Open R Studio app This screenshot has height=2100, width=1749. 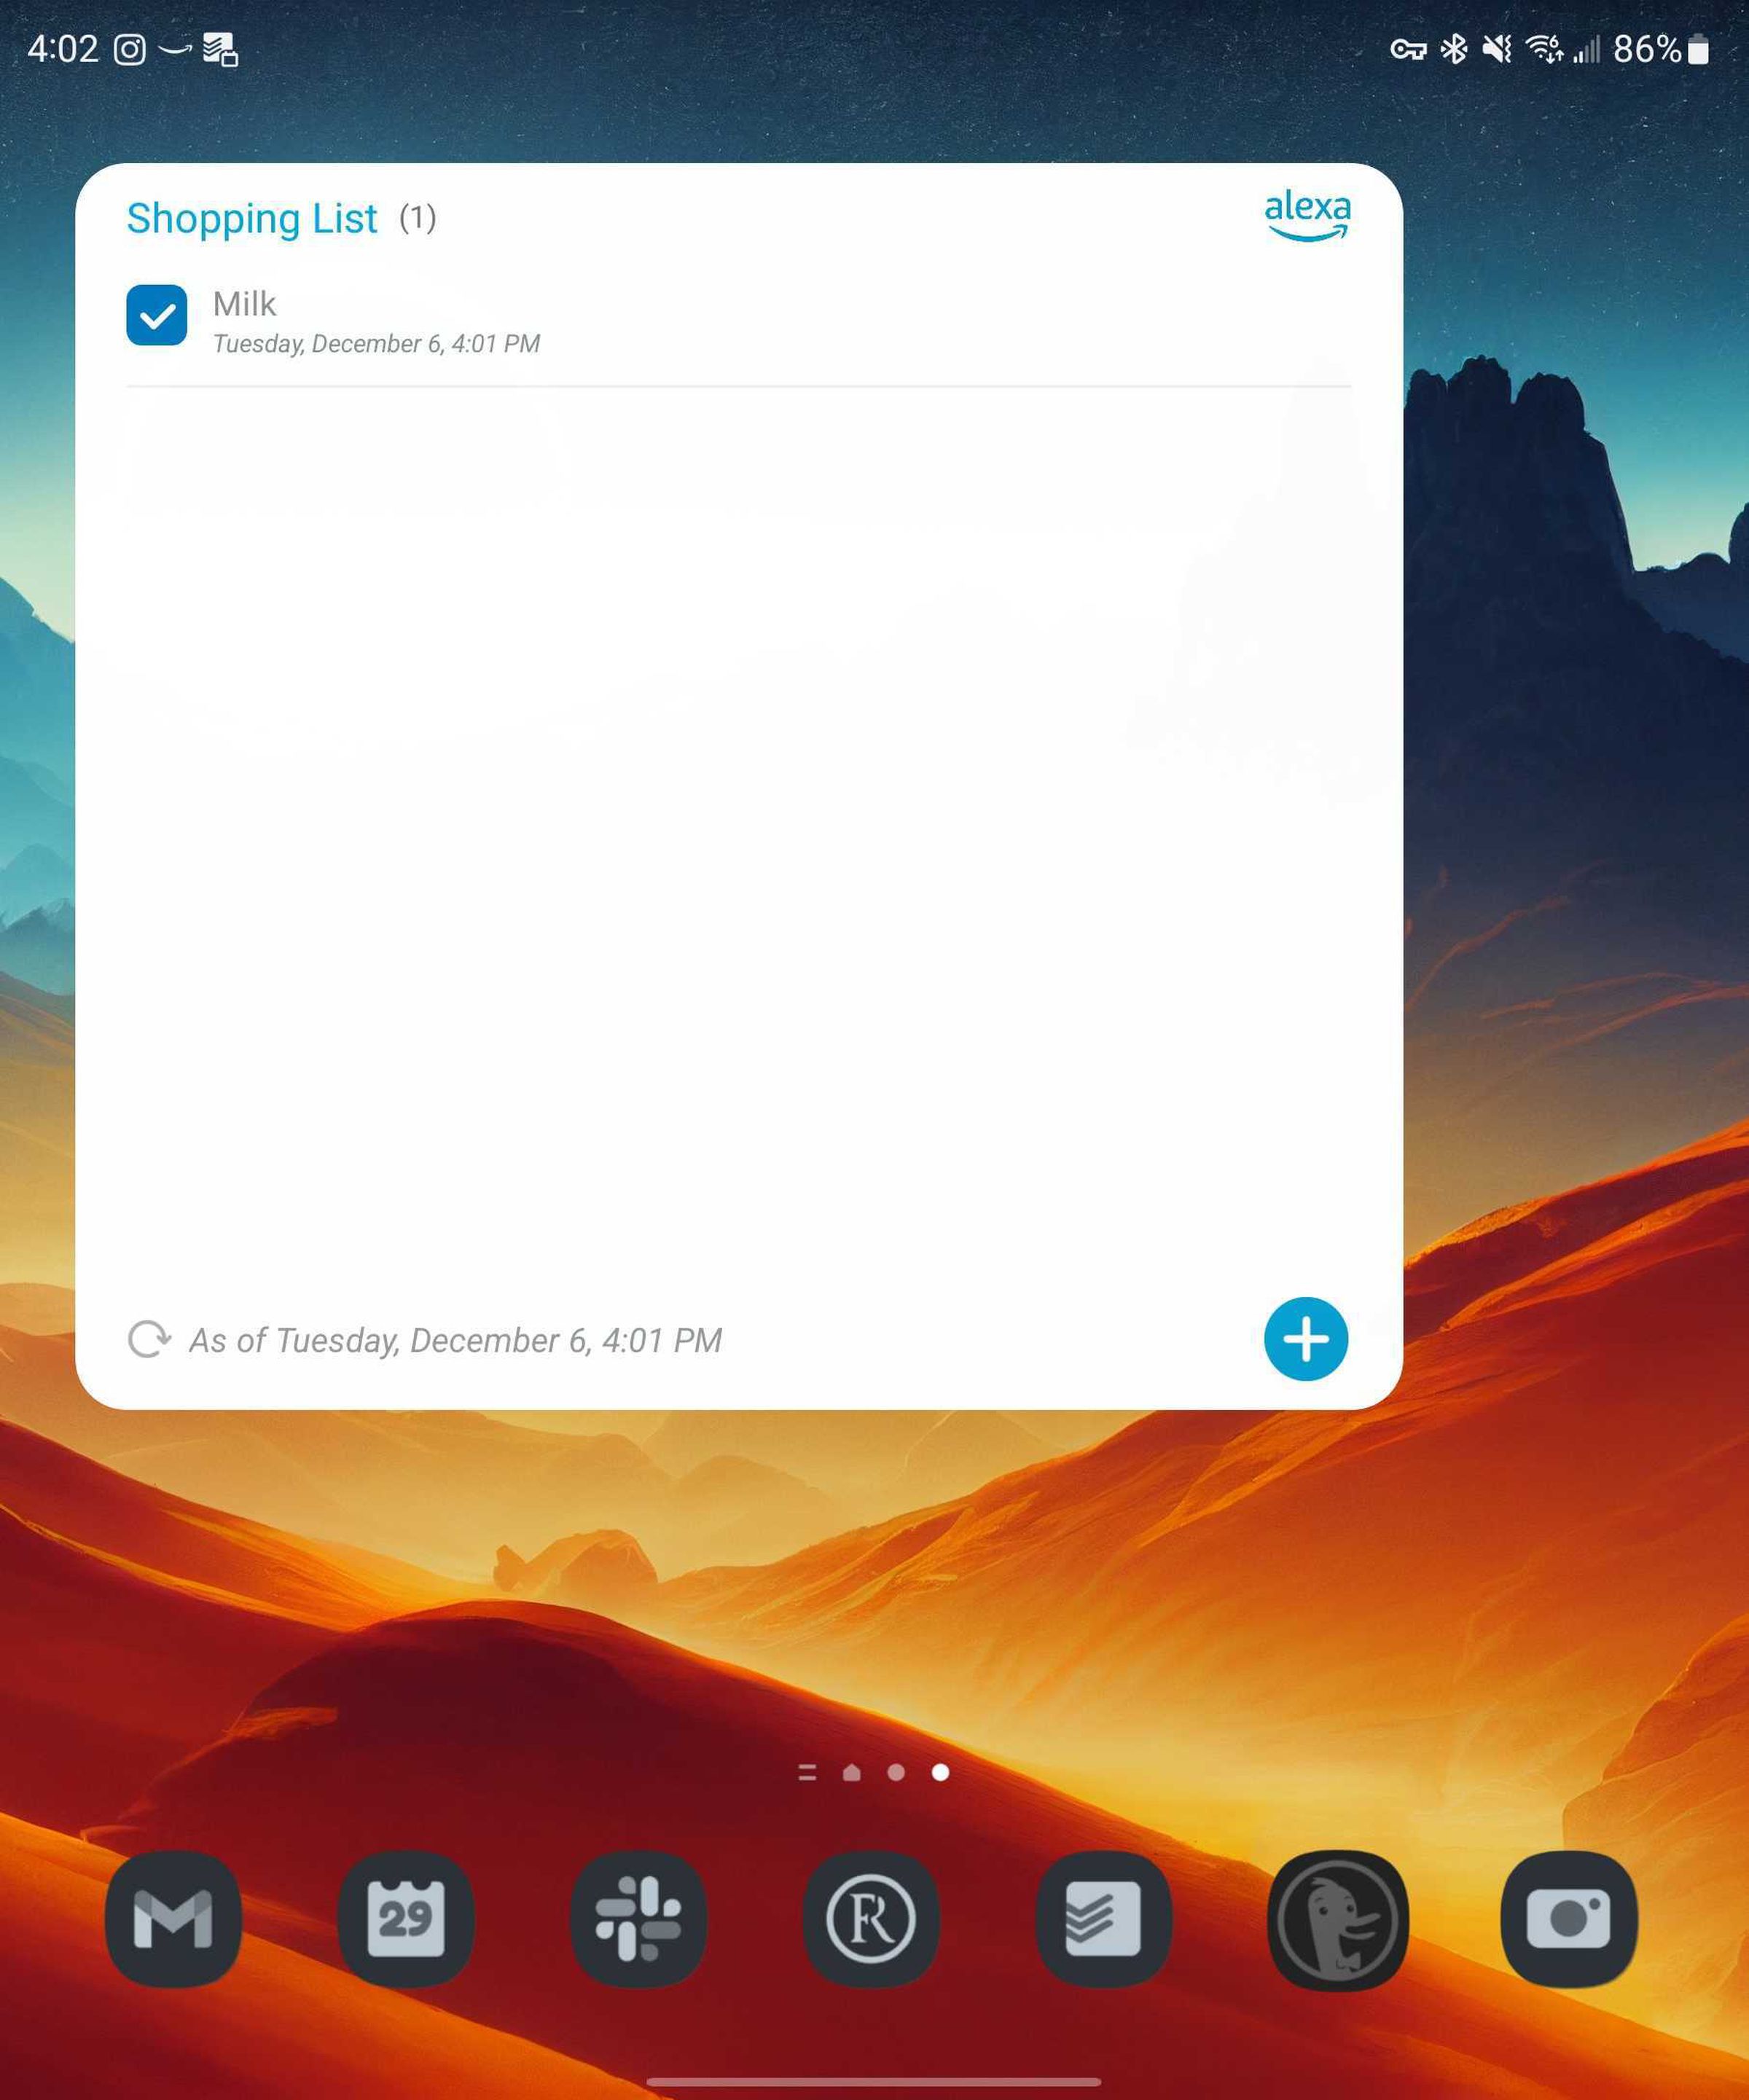point(874,1917)
